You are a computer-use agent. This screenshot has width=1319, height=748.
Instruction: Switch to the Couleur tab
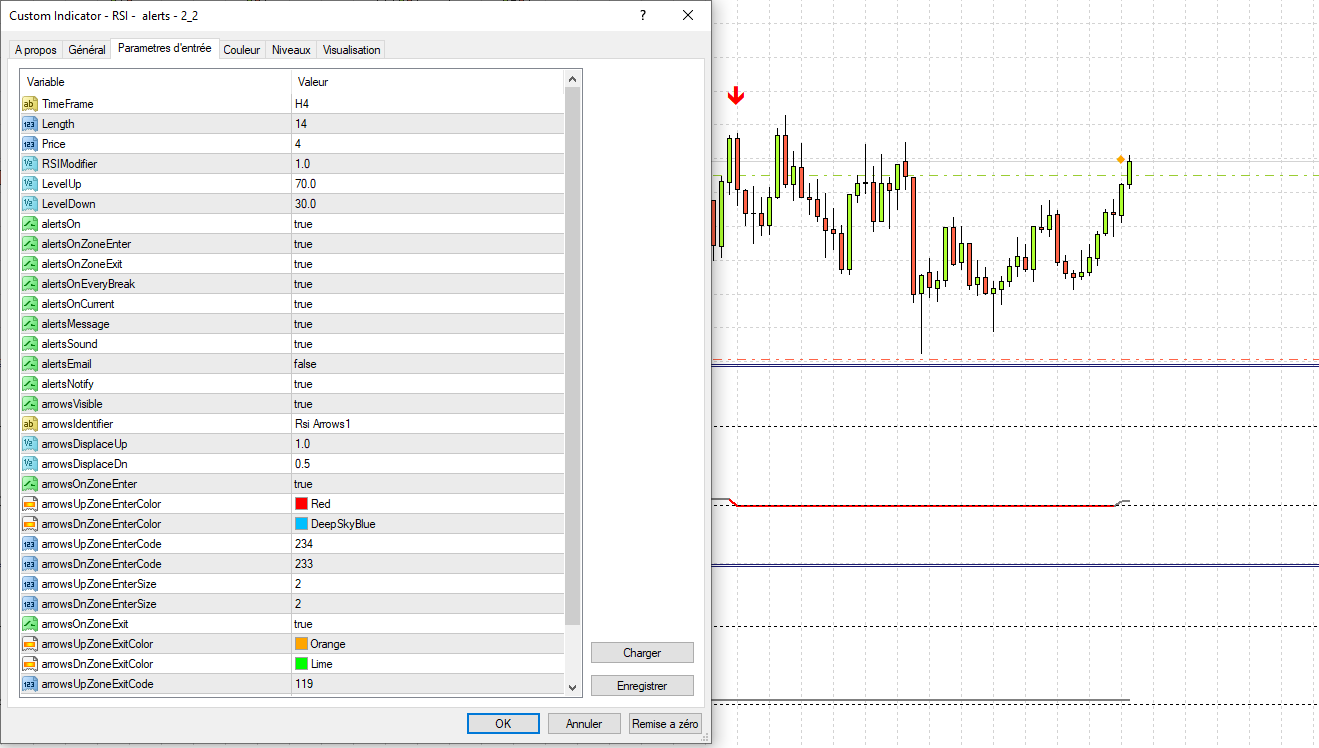tap(242, 50)
